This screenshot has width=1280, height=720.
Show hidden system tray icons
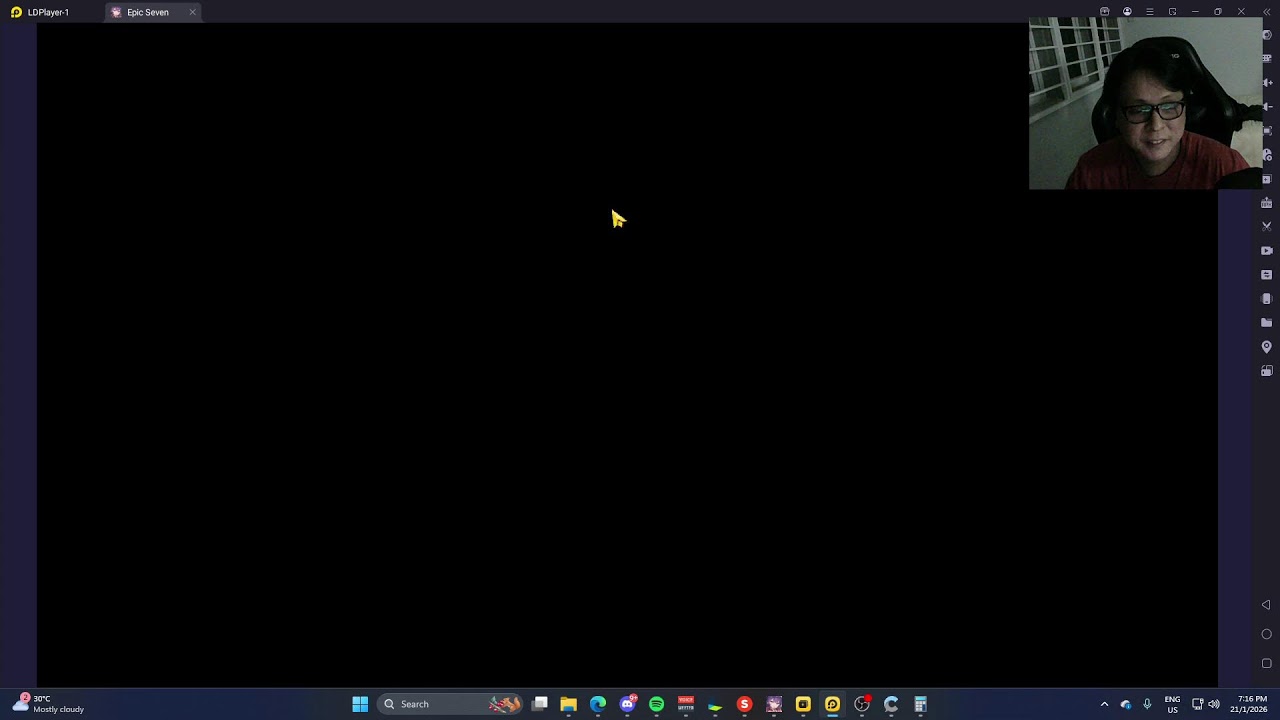tap(1104, 704)
